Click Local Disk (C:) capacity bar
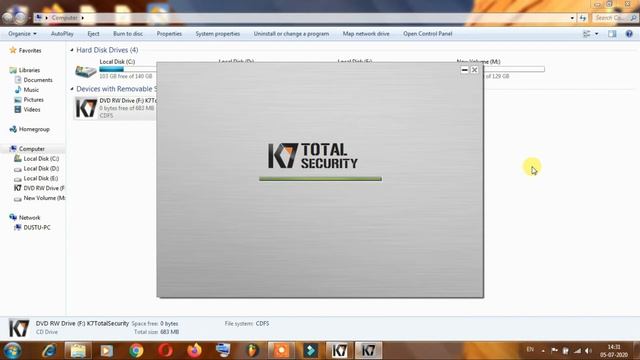The image size is (640, 360). coord(127,69)
